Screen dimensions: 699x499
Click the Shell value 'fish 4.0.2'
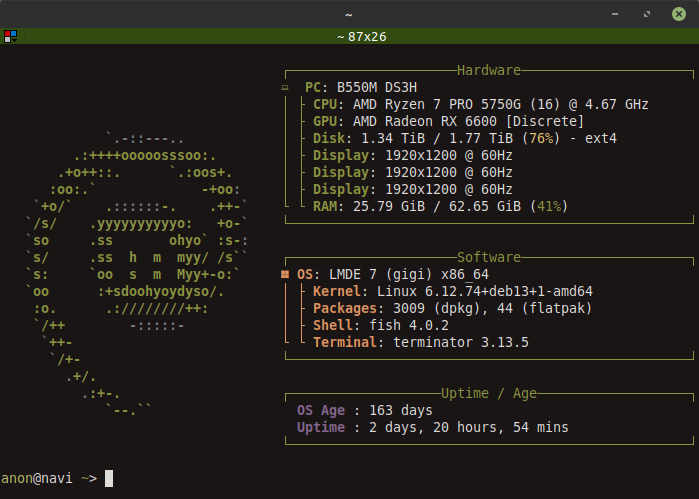[409, 325]
